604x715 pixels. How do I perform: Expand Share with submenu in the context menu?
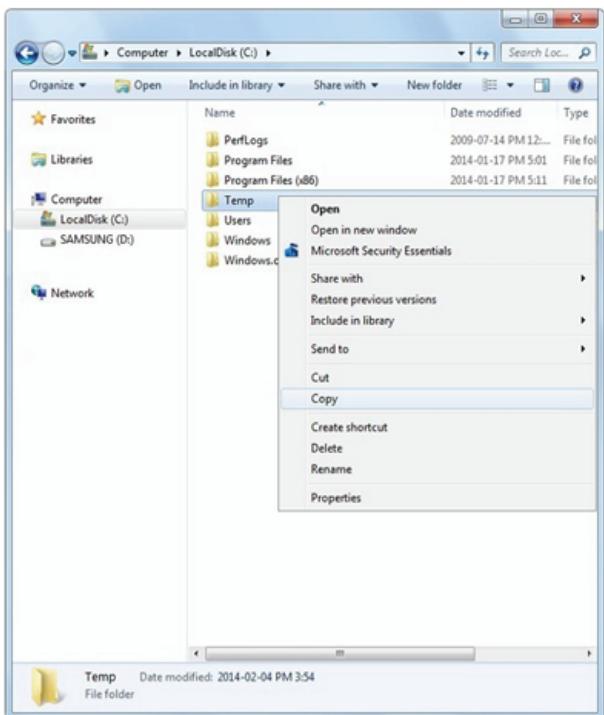(438, 279)
